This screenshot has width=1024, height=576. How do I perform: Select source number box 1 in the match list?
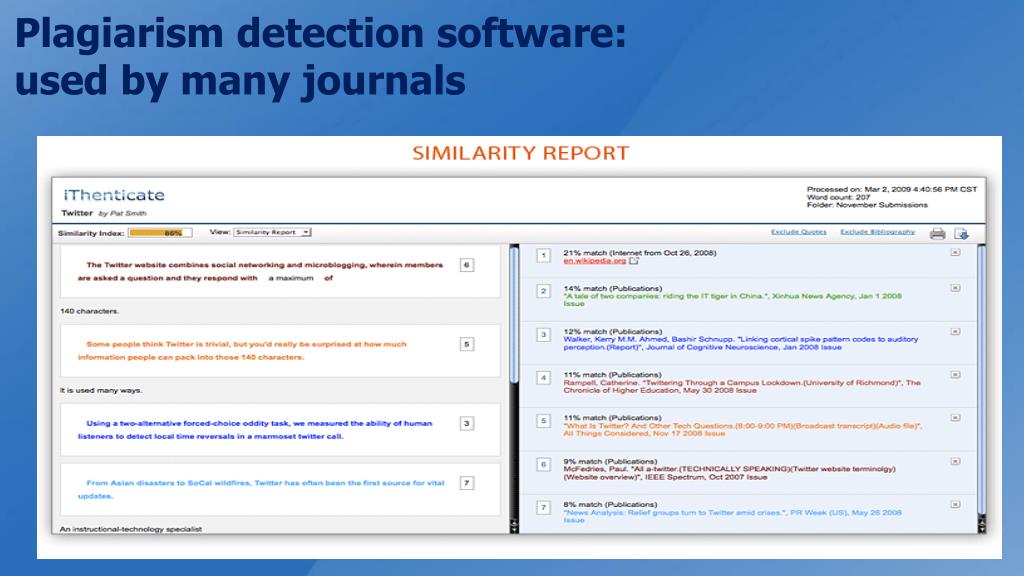543,255
